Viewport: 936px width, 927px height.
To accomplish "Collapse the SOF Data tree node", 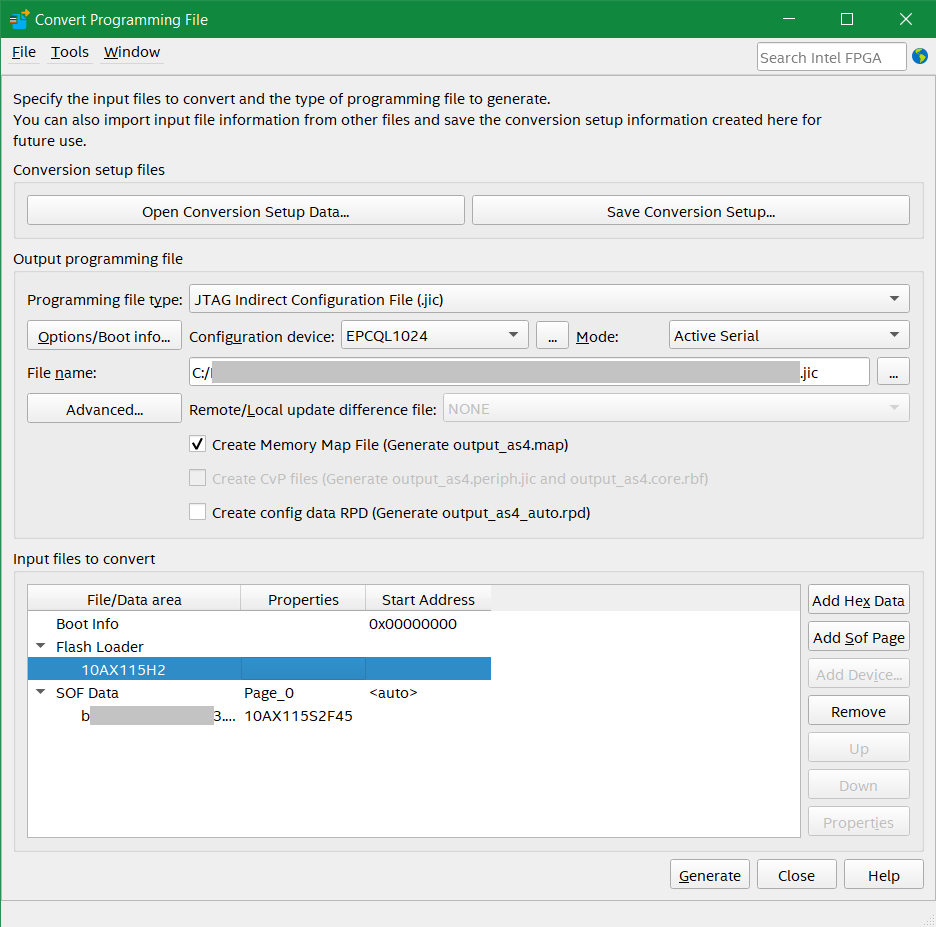I will point(41,692).
